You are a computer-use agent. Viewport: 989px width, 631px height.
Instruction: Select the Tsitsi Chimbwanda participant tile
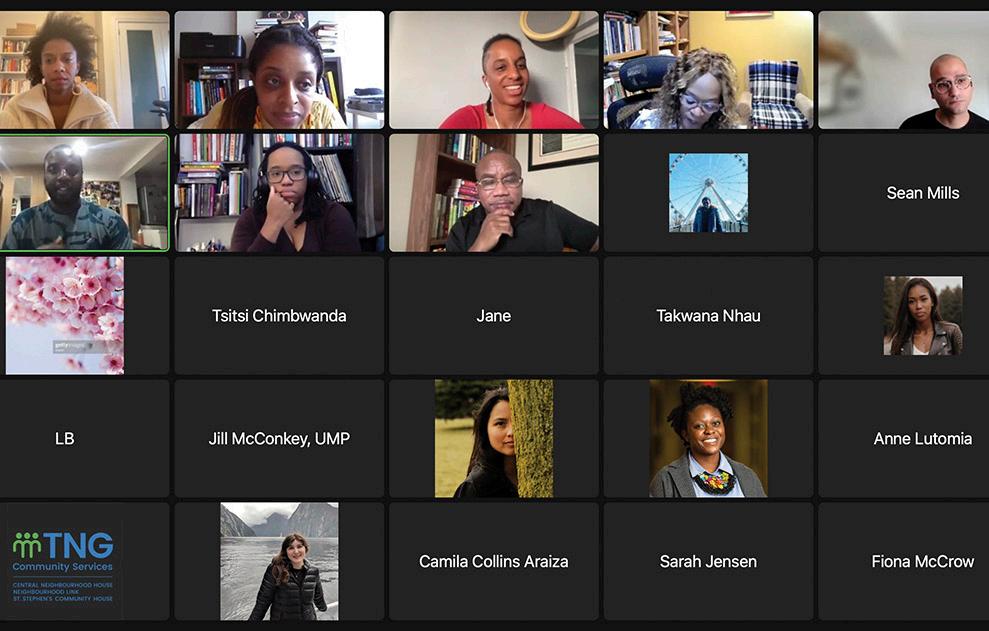[x=279, y=316]
